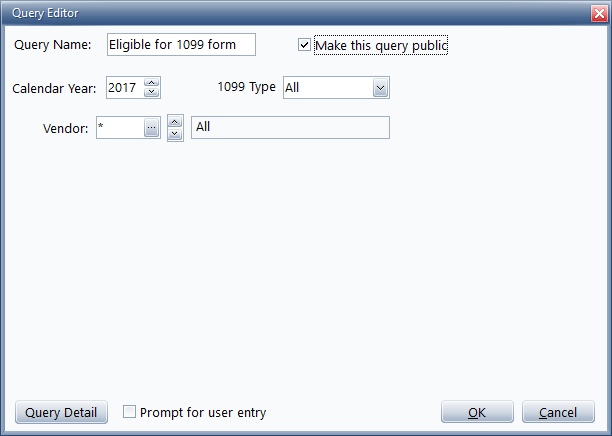Open Vendor lookup ellipsis button
Viewport: 612px width, 436px height.
click(151, 128)
